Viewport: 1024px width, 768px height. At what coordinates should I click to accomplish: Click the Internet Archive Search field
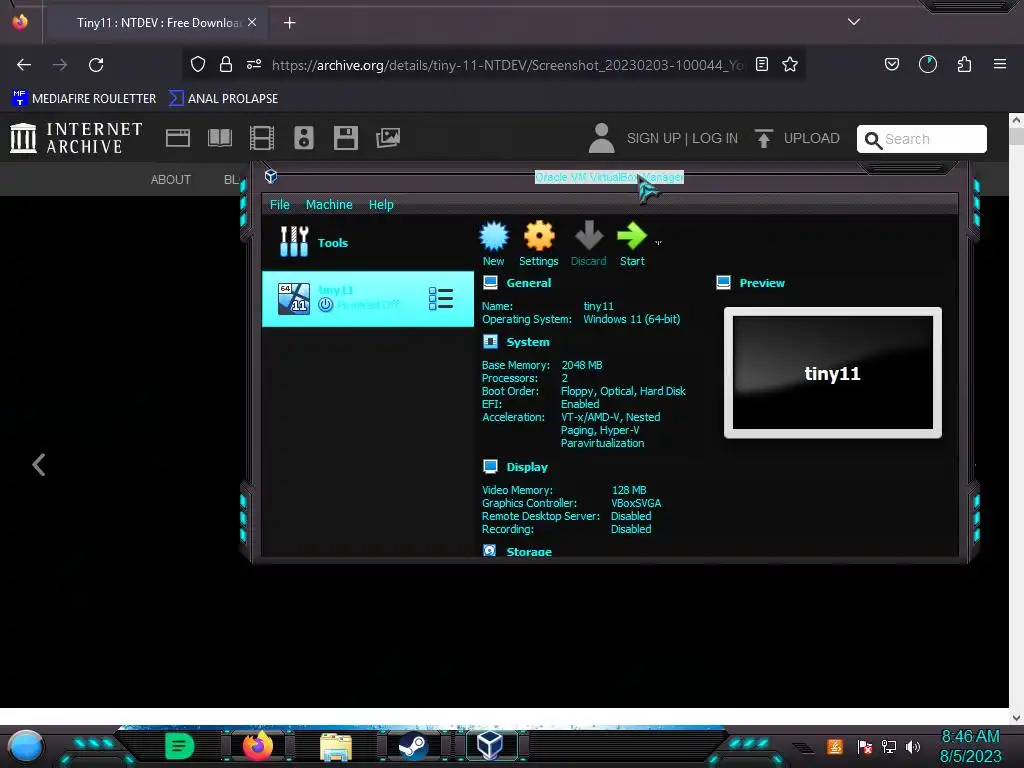click(921, 139)
